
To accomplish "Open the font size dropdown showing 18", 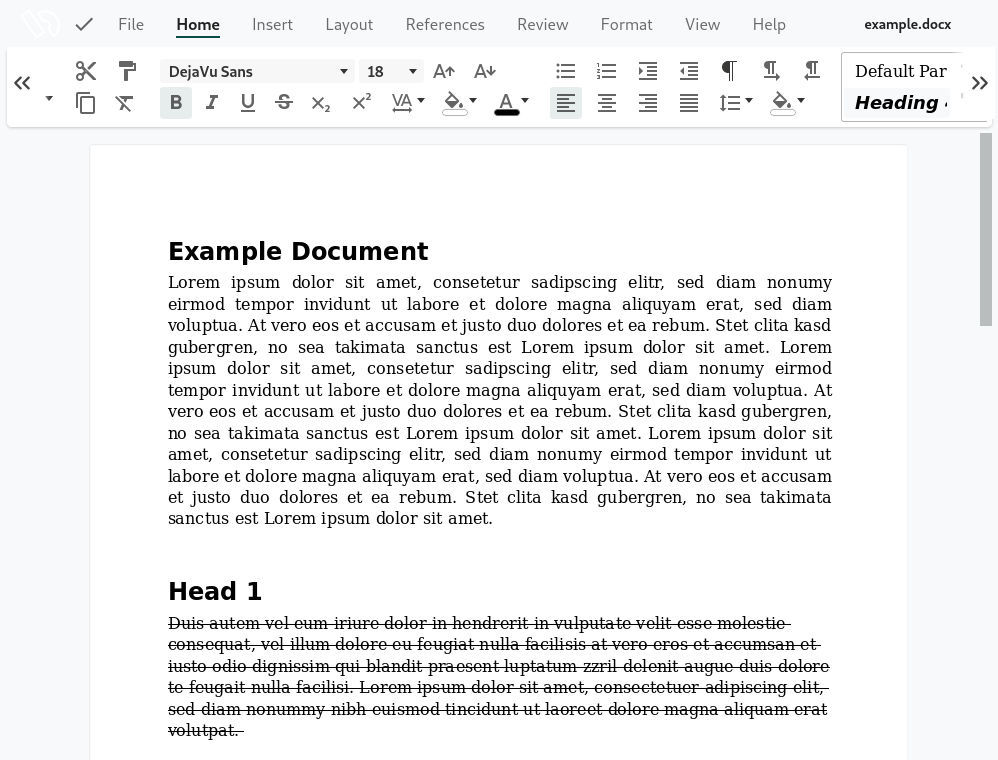I will [x=413, y=72].
